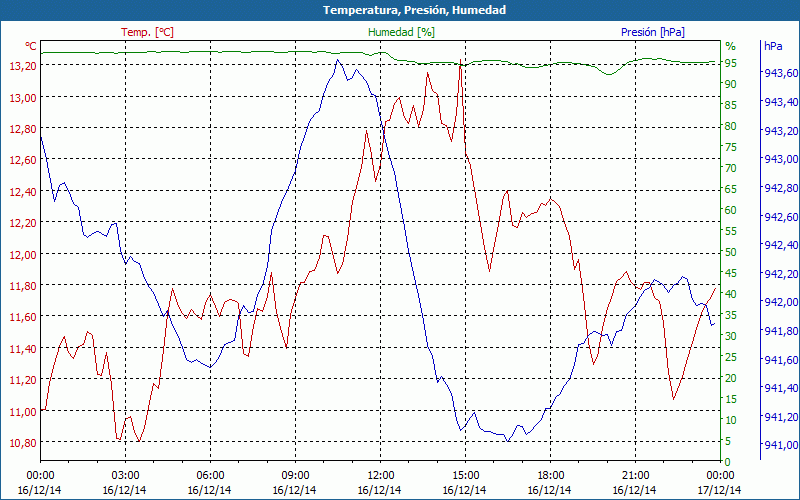Click the '13,00' temperature axis value
The height and width of the screenshot is (500, 800).
coord(23,97)
